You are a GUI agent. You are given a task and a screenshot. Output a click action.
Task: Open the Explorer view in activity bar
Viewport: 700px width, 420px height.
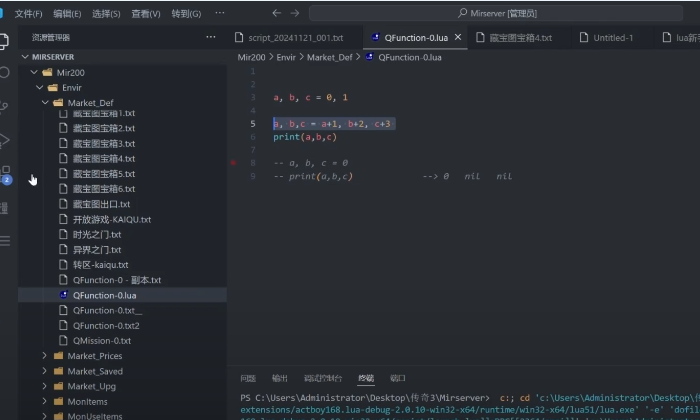8,42
